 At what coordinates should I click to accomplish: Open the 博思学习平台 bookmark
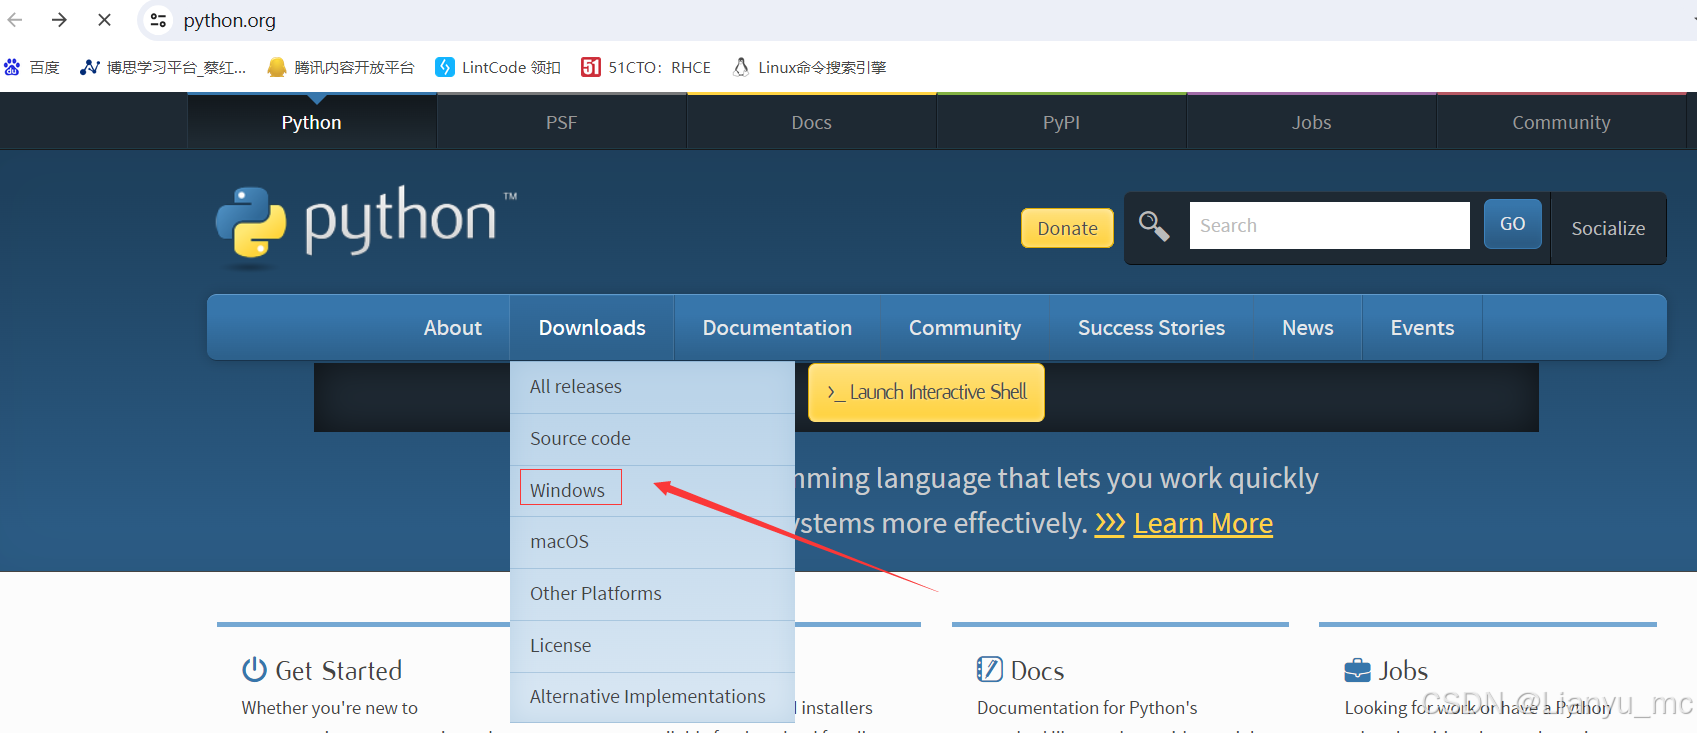[x=163, y=67]
